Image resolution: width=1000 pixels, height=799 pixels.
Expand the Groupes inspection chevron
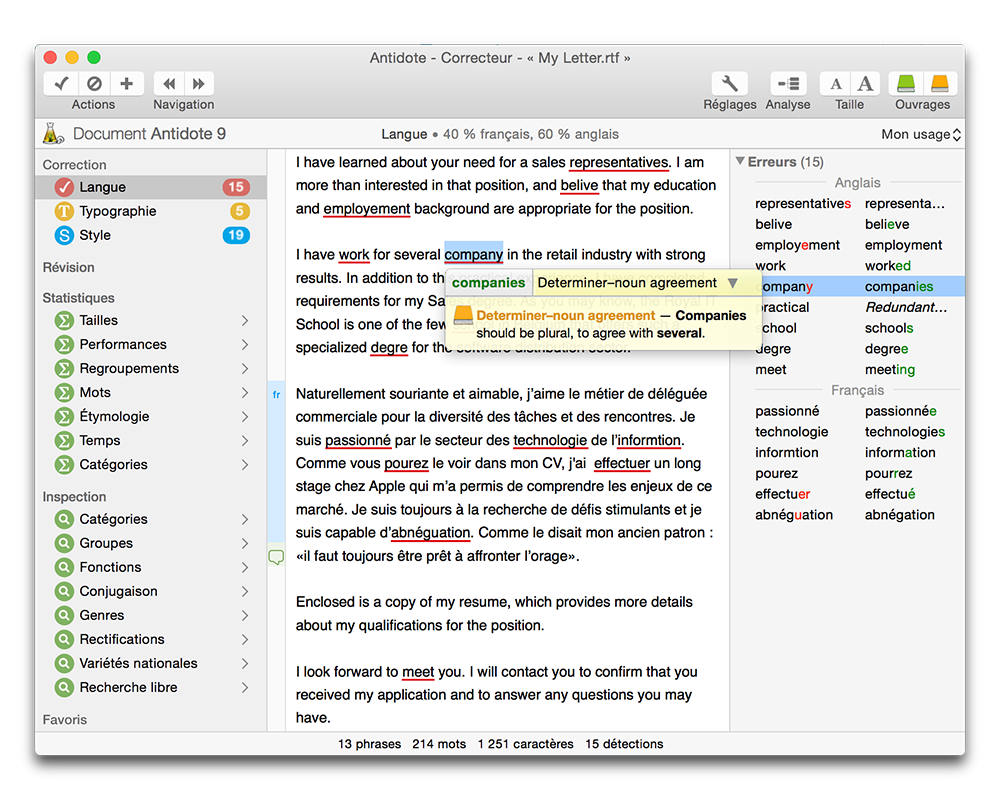[245, 543]
